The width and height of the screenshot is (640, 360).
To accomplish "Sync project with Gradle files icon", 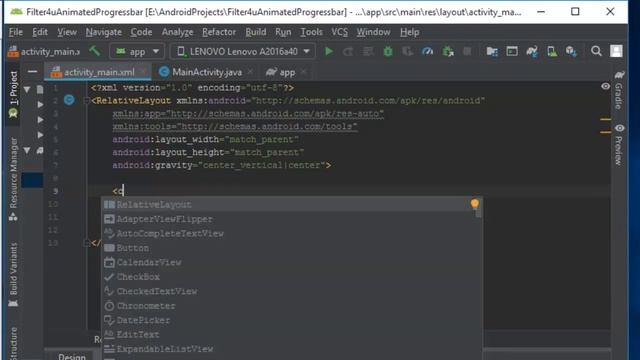I will (x=532, y=51).
